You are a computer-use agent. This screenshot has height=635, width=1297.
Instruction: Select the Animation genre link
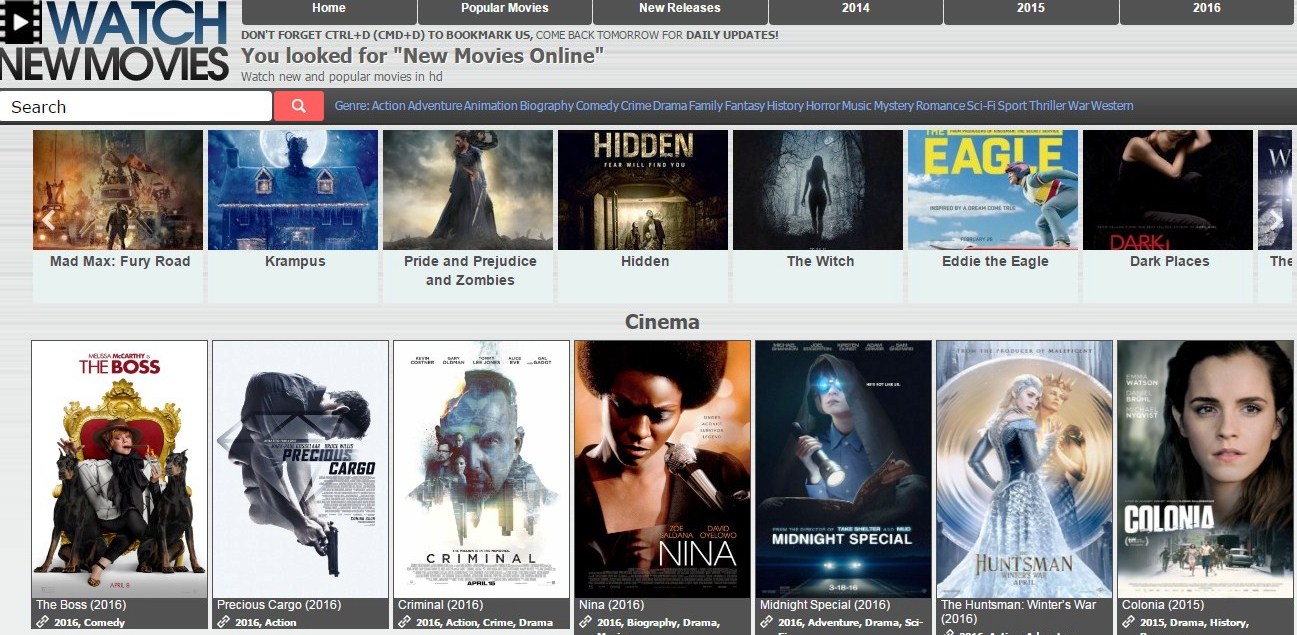tap(490, 106)
